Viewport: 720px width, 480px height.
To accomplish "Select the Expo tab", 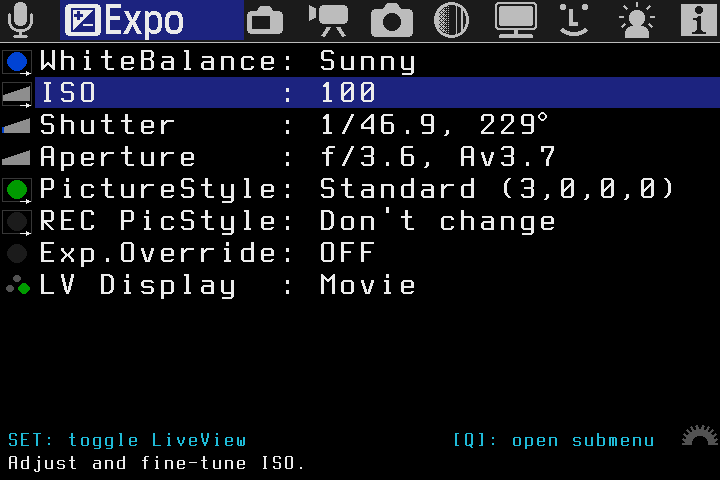I will 152,20.
